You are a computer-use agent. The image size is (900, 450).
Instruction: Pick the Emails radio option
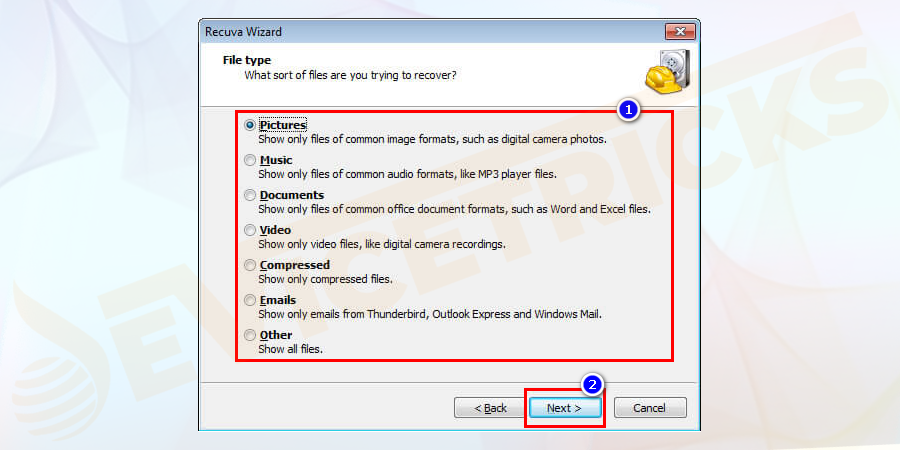pyautogui.click(x=250, y=300)
